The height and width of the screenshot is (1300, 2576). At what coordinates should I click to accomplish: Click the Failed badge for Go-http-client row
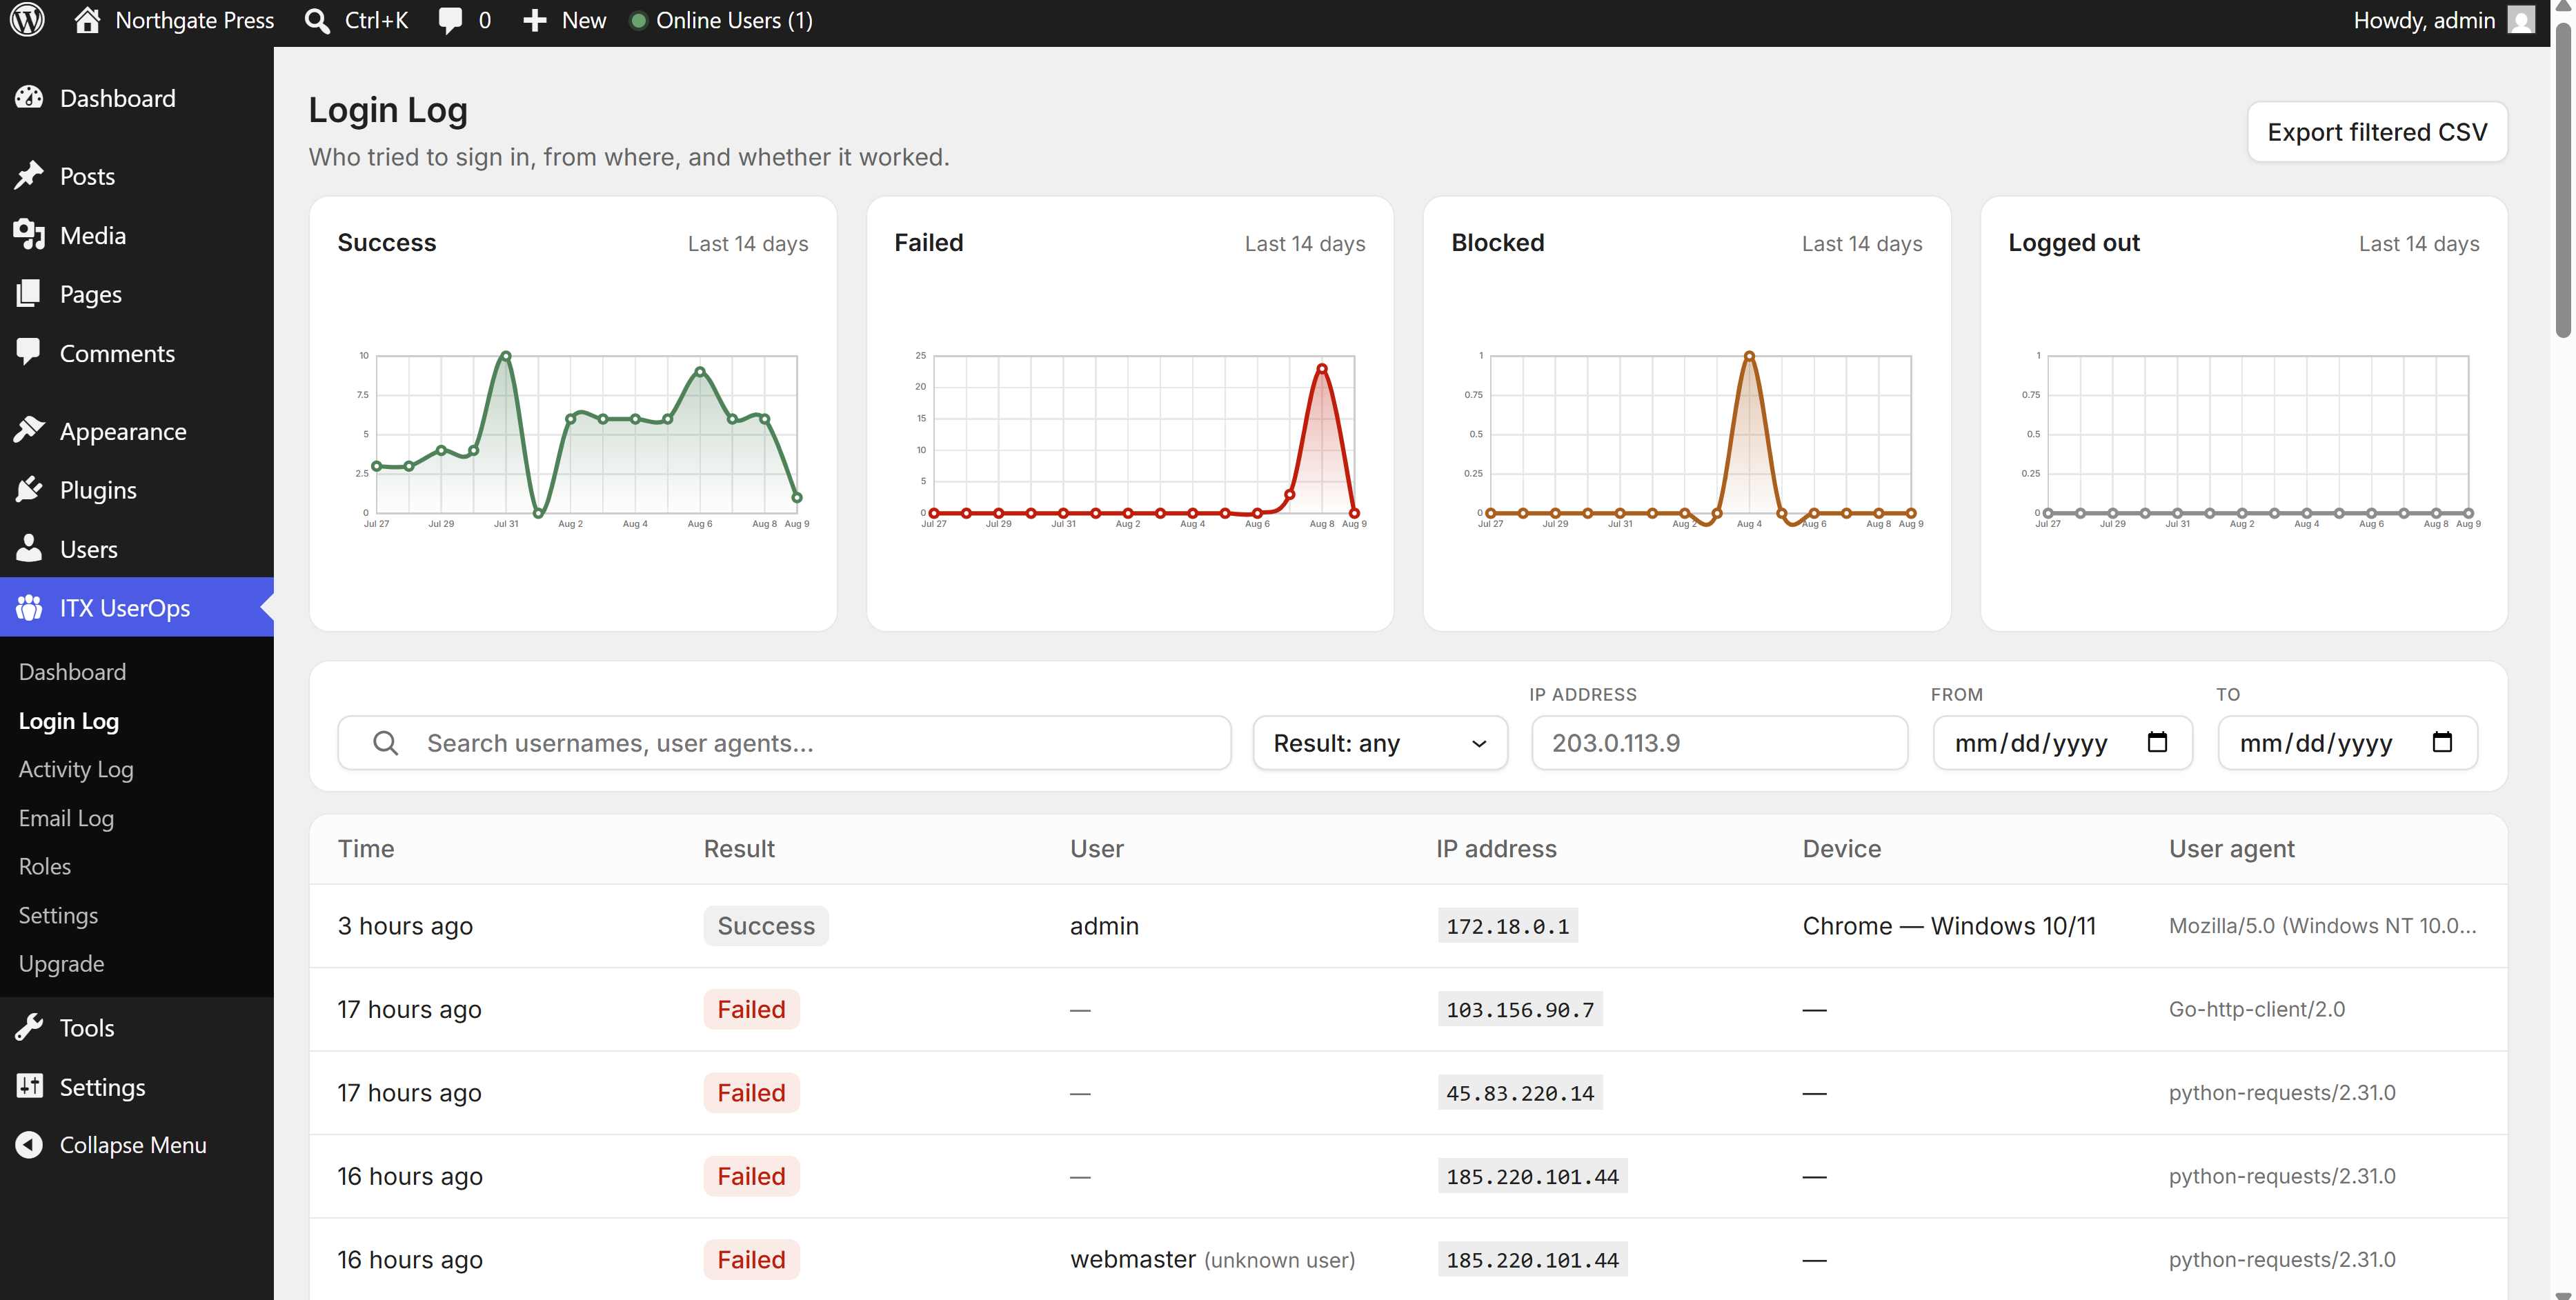[x=751, y=1010]
